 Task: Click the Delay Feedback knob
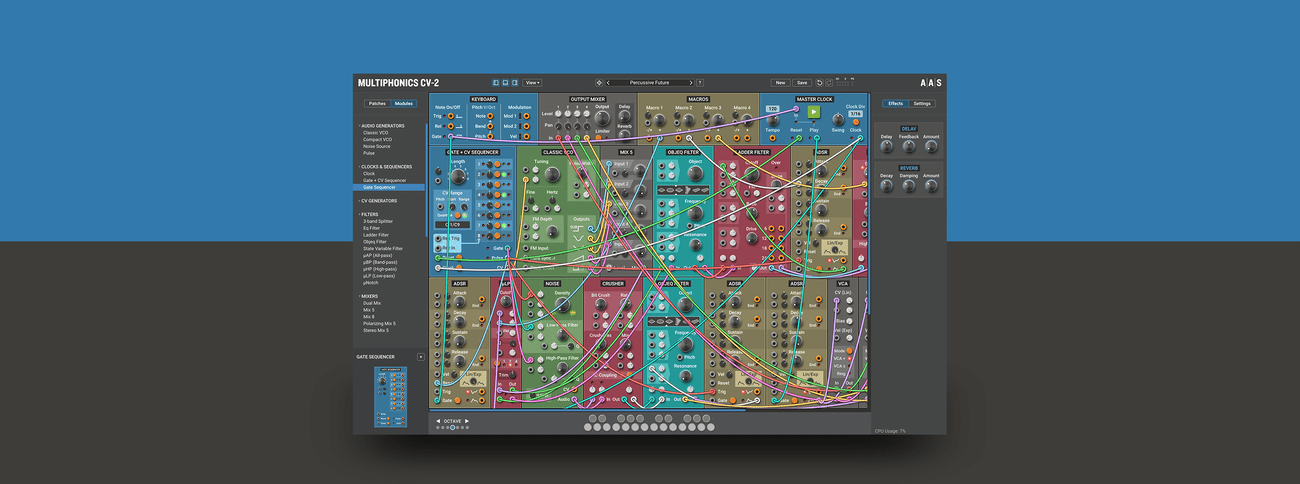pyautogui.click(x=908, y=147)
